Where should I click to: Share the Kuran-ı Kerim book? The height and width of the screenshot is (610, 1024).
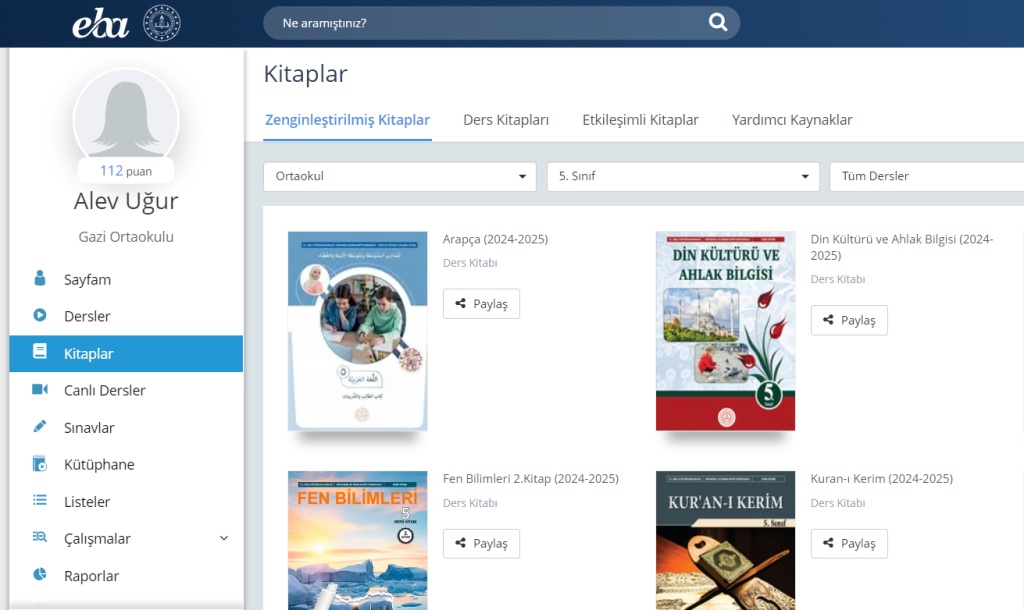pyautogui.click(x=849, y=543)
